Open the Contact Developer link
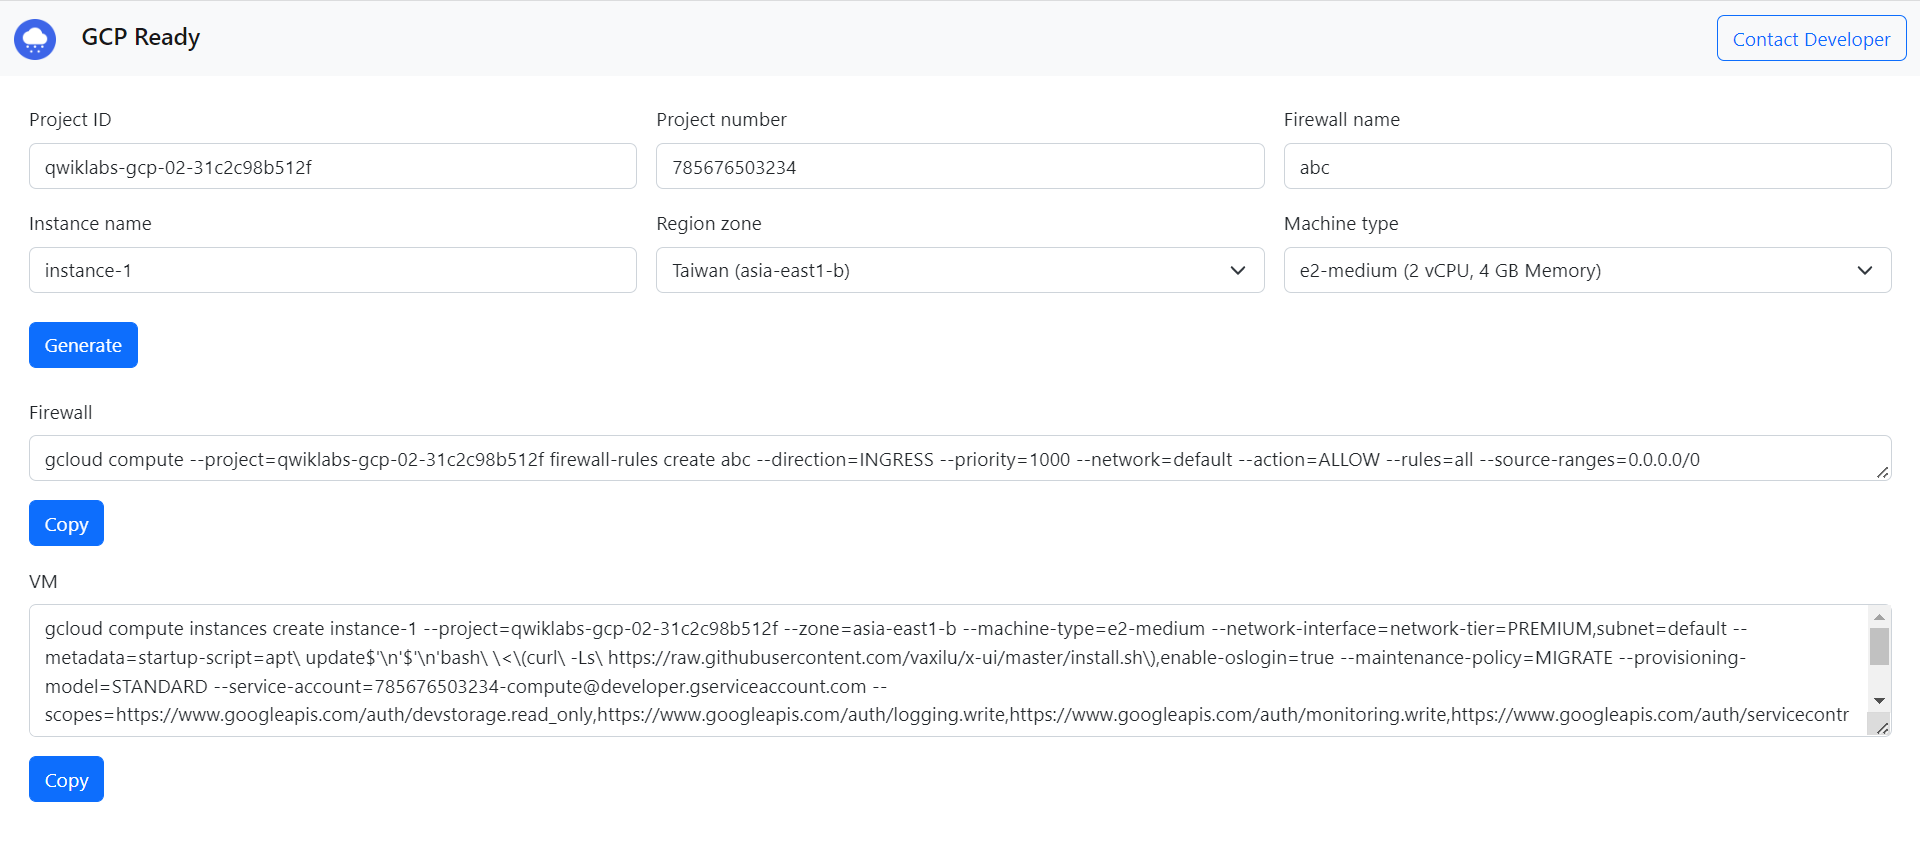The width and height of the screenshot is (1920, 850). tap(1811, 39)
